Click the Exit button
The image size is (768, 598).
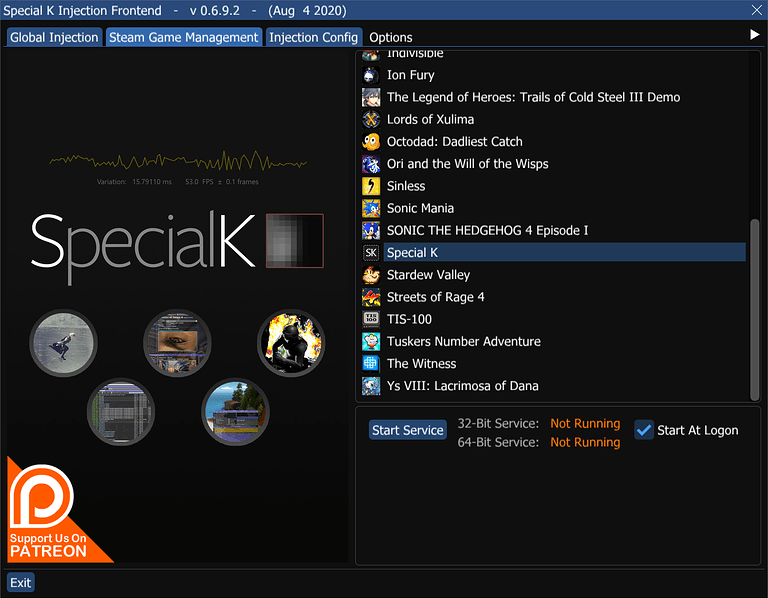coord(20,582)
